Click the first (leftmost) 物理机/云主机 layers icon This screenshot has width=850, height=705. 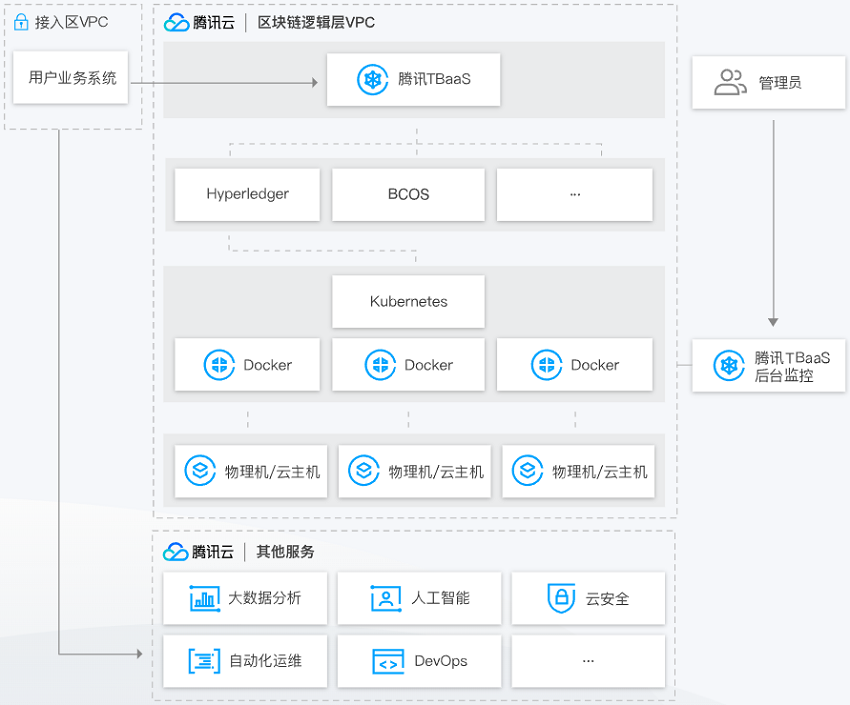click(x=200, y=470)
